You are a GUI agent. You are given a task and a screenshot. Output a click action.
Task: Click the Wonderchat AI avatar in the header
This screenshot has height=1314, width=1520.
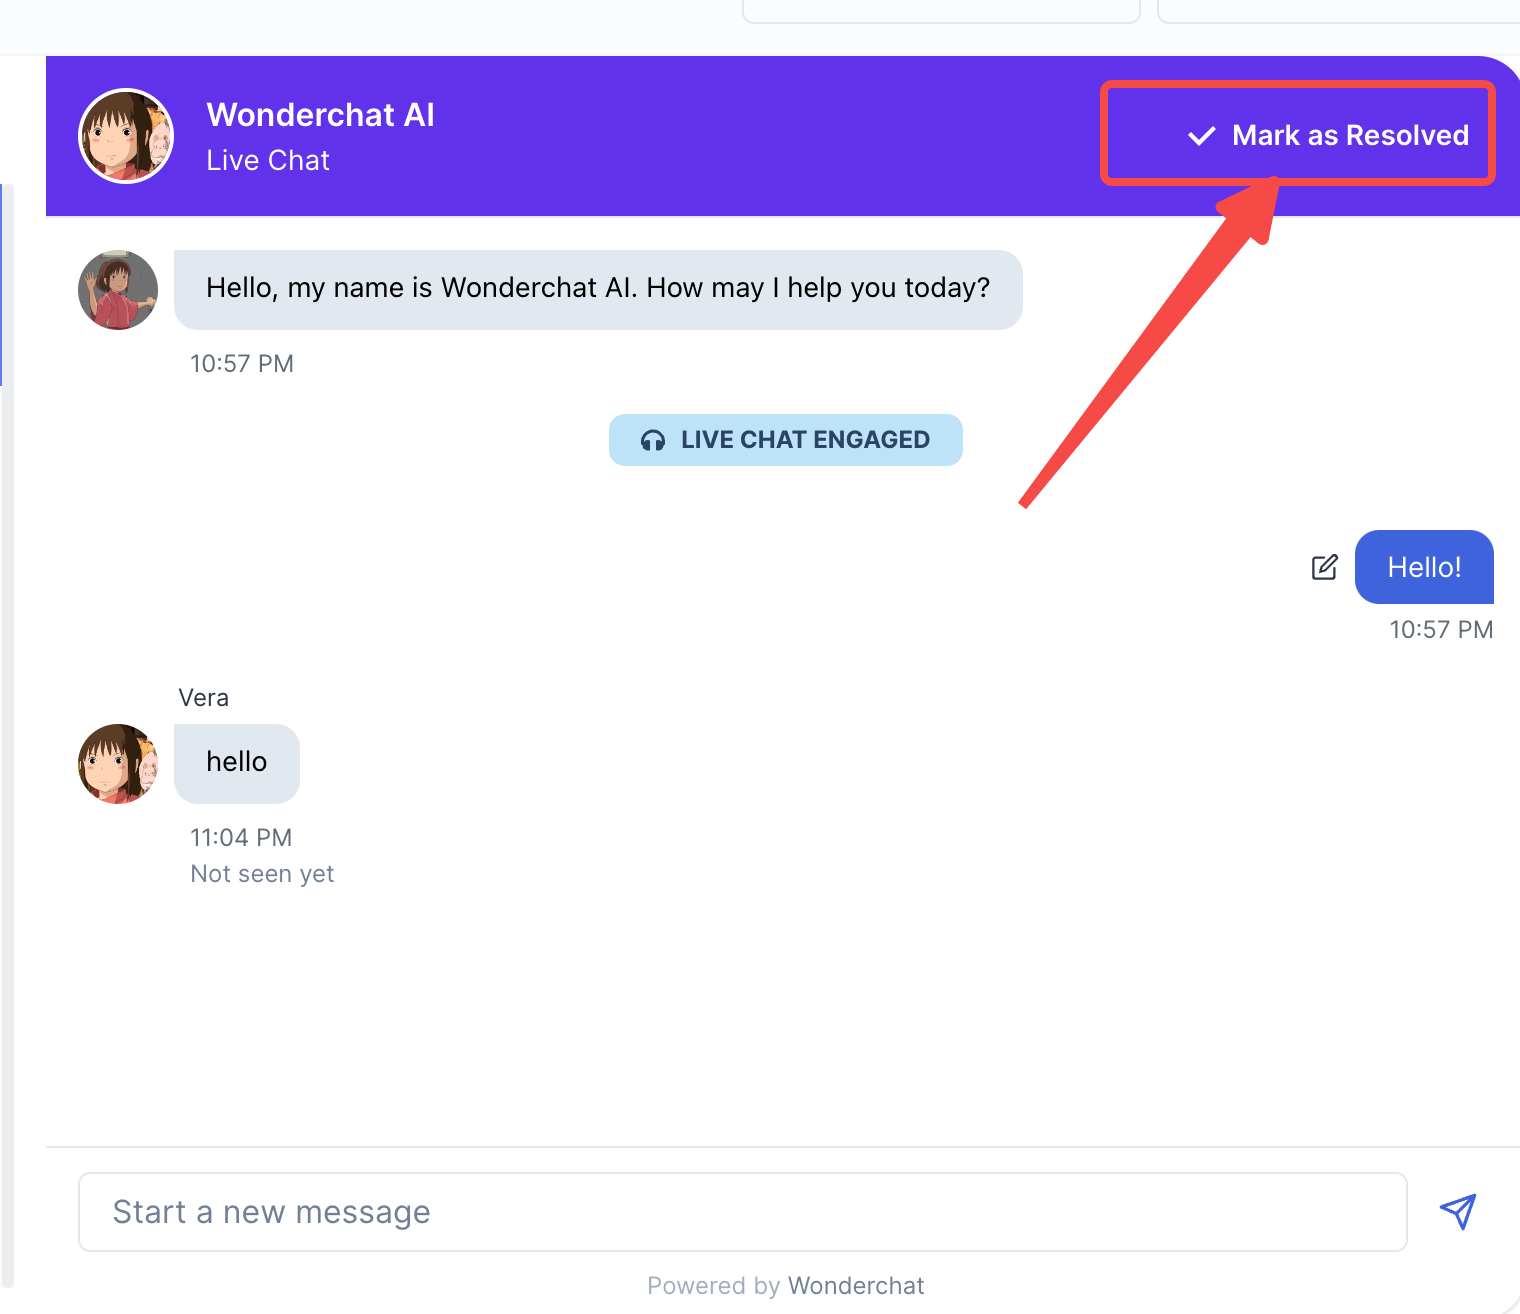(126, 136)
